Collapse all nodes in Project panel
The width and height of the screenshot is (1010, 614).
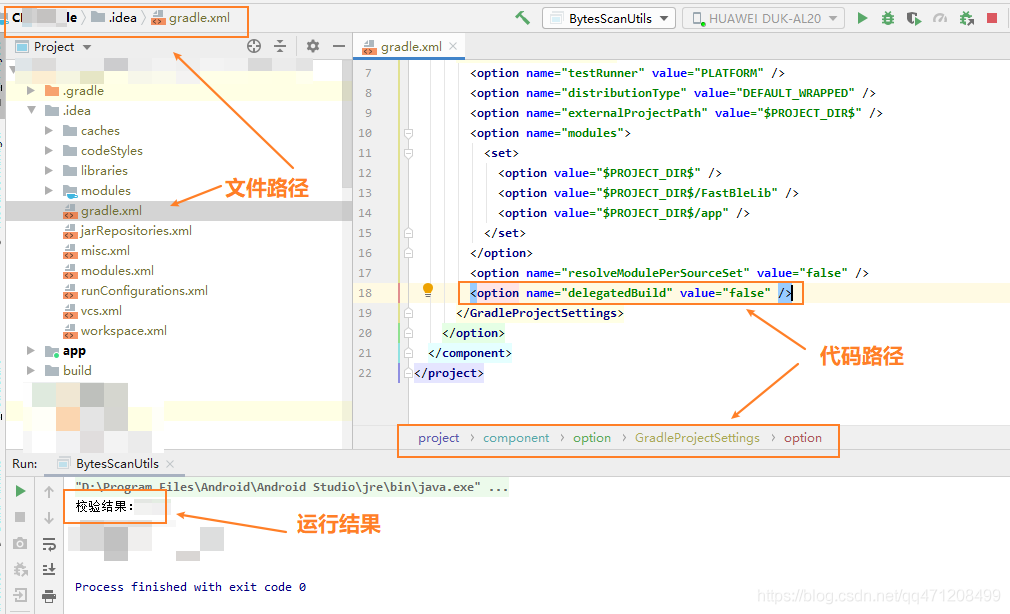click(282, 45)
